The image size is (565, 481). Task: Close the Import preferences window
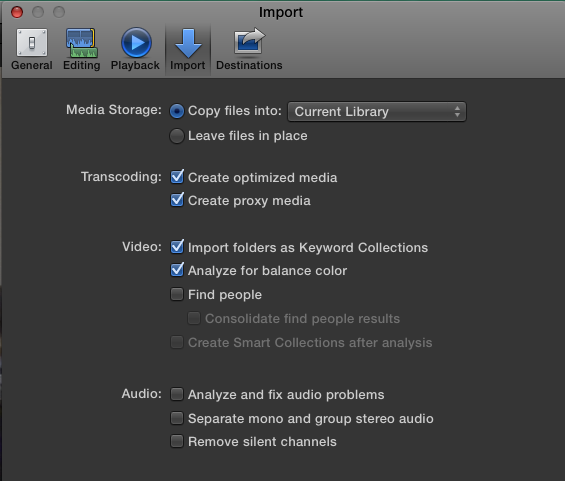[x=17, y=12]
